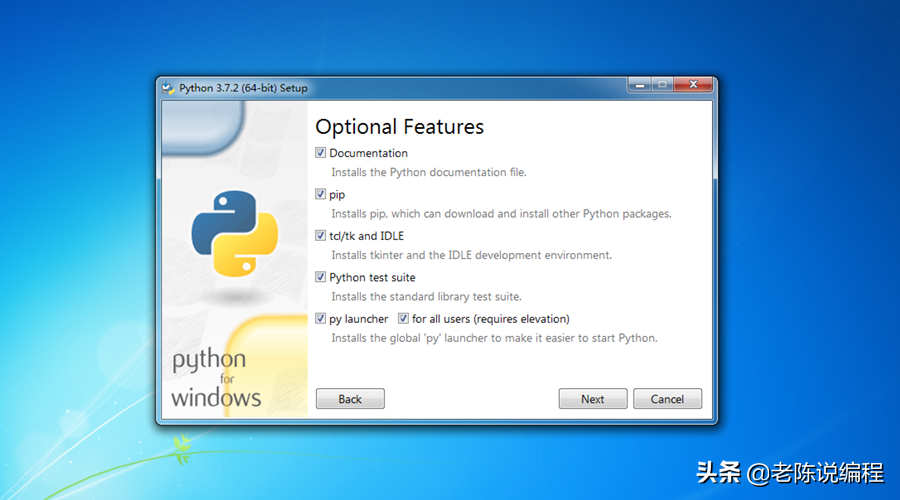The width and height of the screenshot is (900, 500).
Task: Toggle the py launcher checkbox
Action: (320, 318)
